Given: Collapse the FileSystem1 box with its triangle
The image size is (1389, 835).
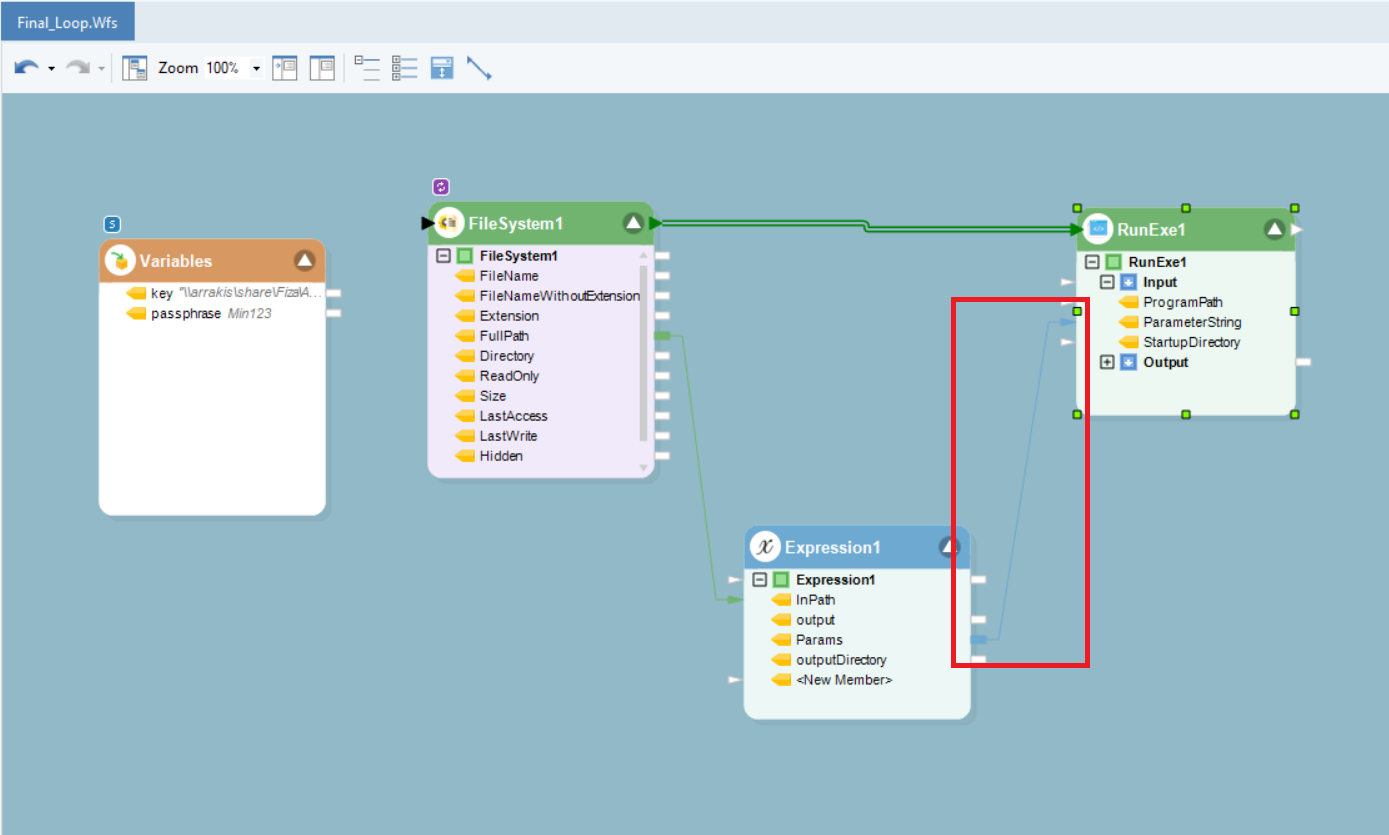Looking at the screenshot, I should [x=632, y=223].
